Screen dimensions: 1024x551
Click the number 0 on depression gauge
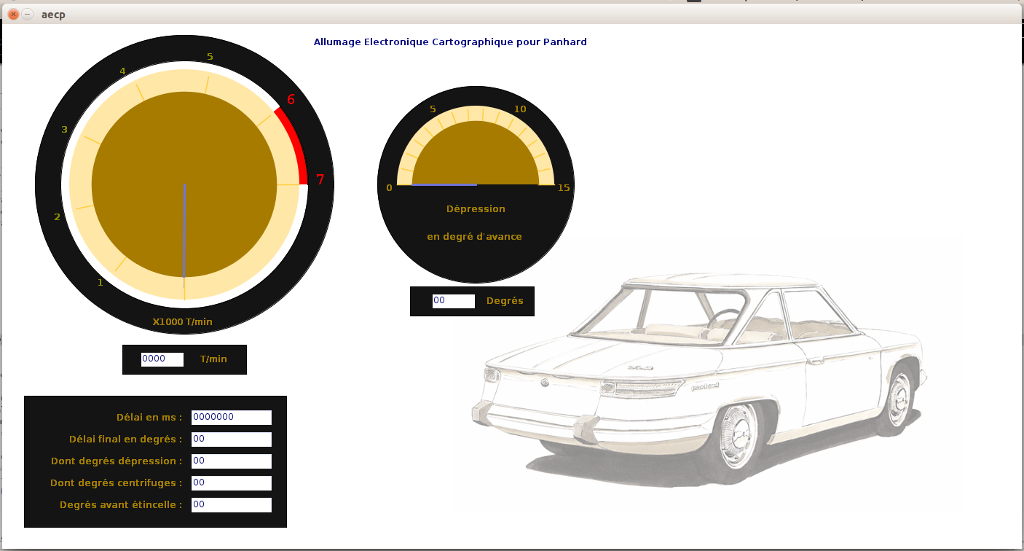(389, 188)
